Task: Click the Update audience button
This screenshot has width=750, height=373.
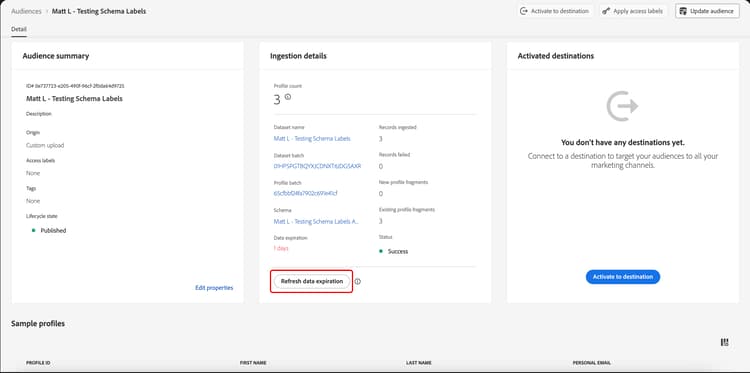Action: [707, 11]
